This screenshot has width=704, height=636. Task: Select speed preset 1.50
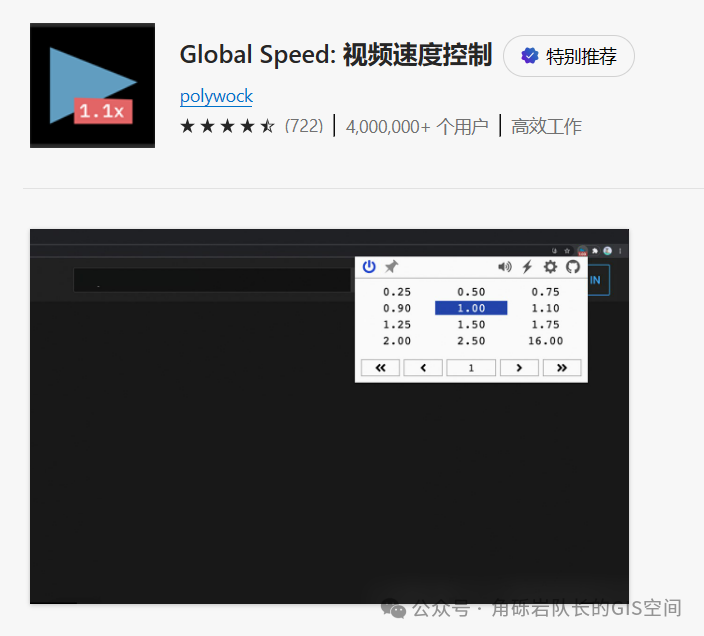click(471, 325)
